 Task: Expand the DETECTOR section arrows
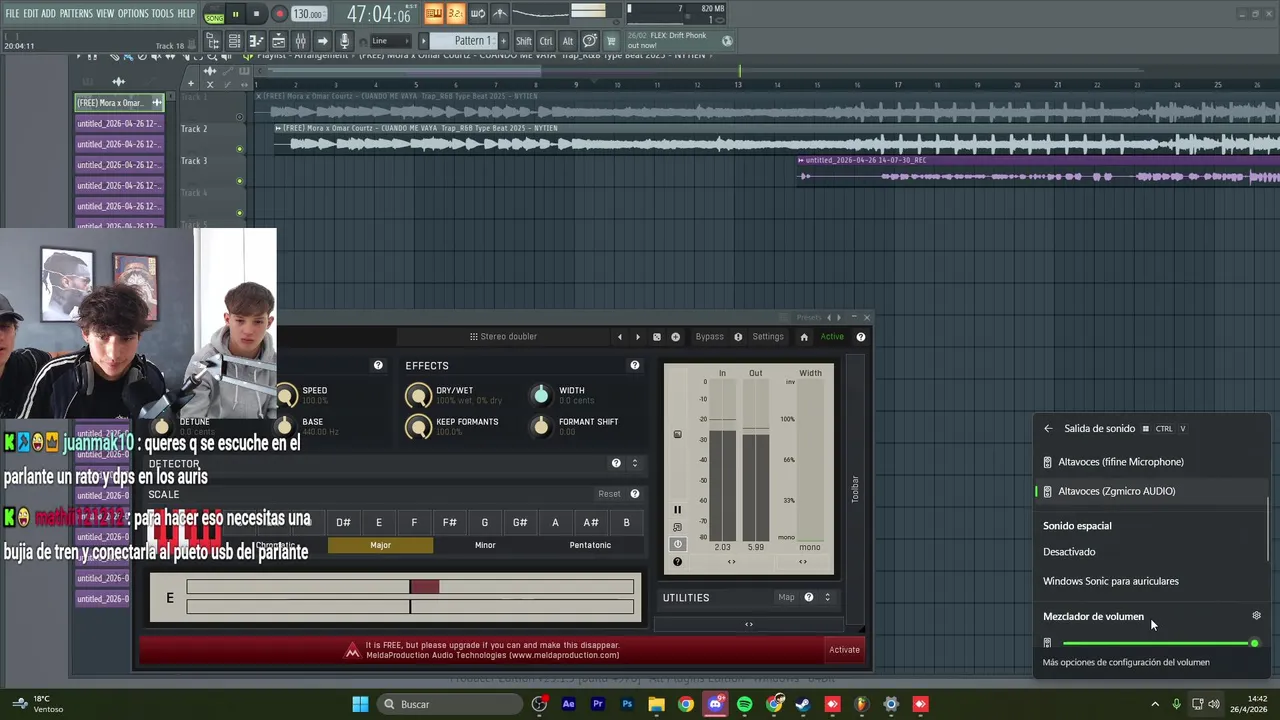click(634, 463)
